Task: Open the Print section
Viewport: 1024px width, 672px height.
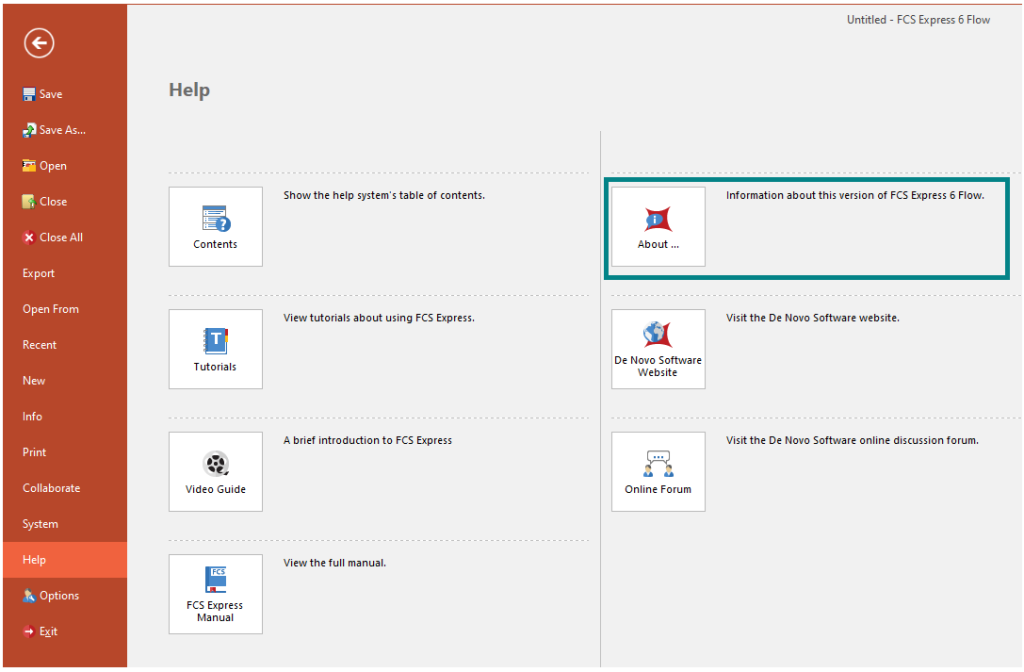Action: click(x=34, y=452)
